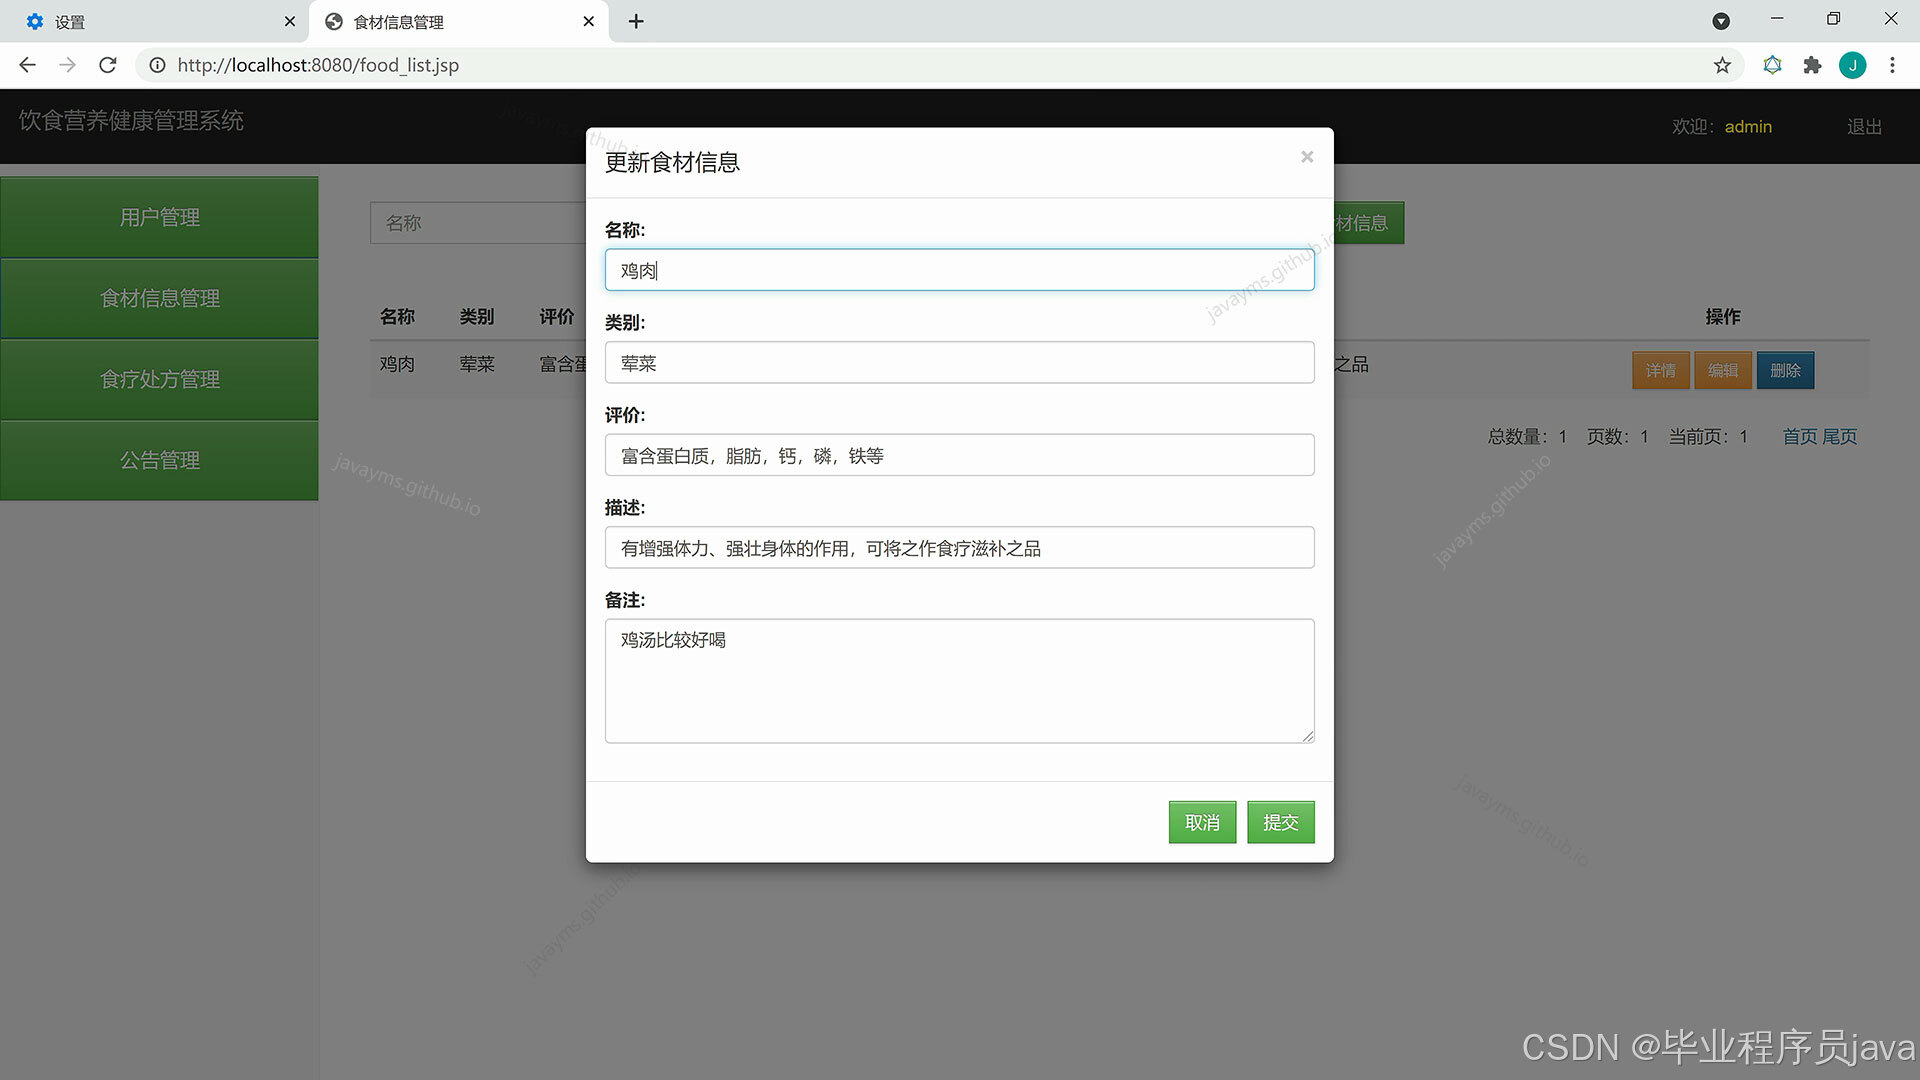Screen dimensions: 1920x1080
Task: Click the 详情 button for 鸡肉 row
Action: tap(1661, 370)
